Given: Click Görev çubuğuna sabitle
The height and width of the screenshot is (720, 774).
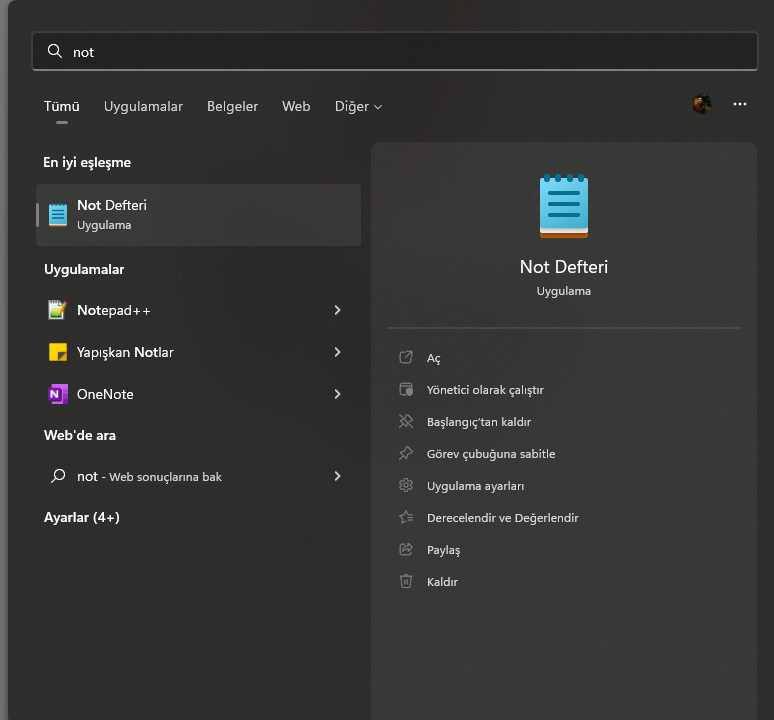Looking at the screenshot, I should pos(490,454).
